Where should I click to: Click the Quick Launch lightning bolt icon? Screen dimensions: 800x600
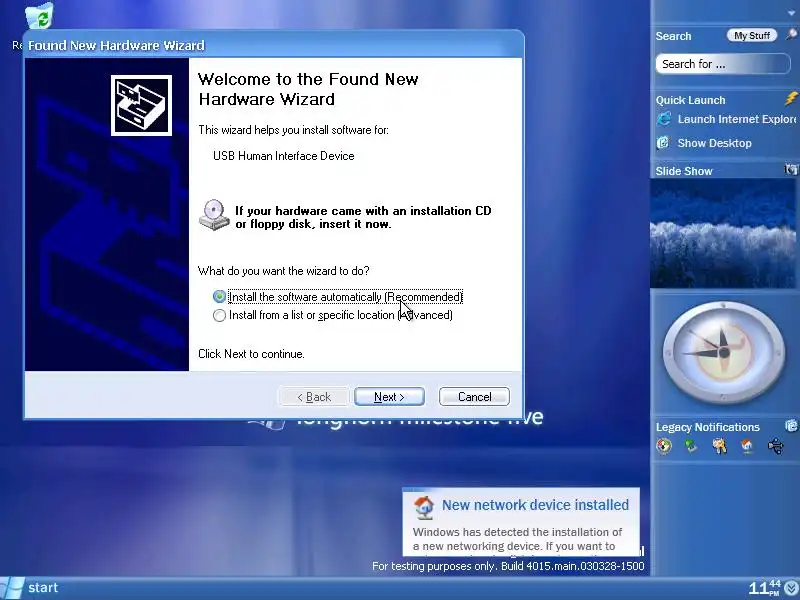(x=791, y=98)
